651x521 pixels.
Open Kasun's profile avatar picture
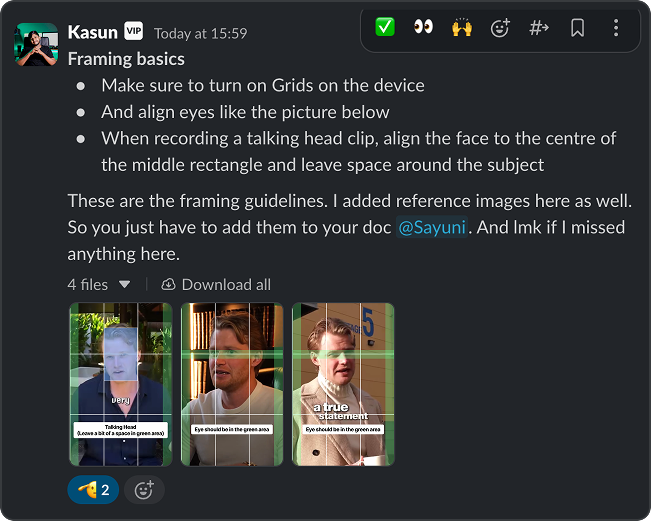36,45
